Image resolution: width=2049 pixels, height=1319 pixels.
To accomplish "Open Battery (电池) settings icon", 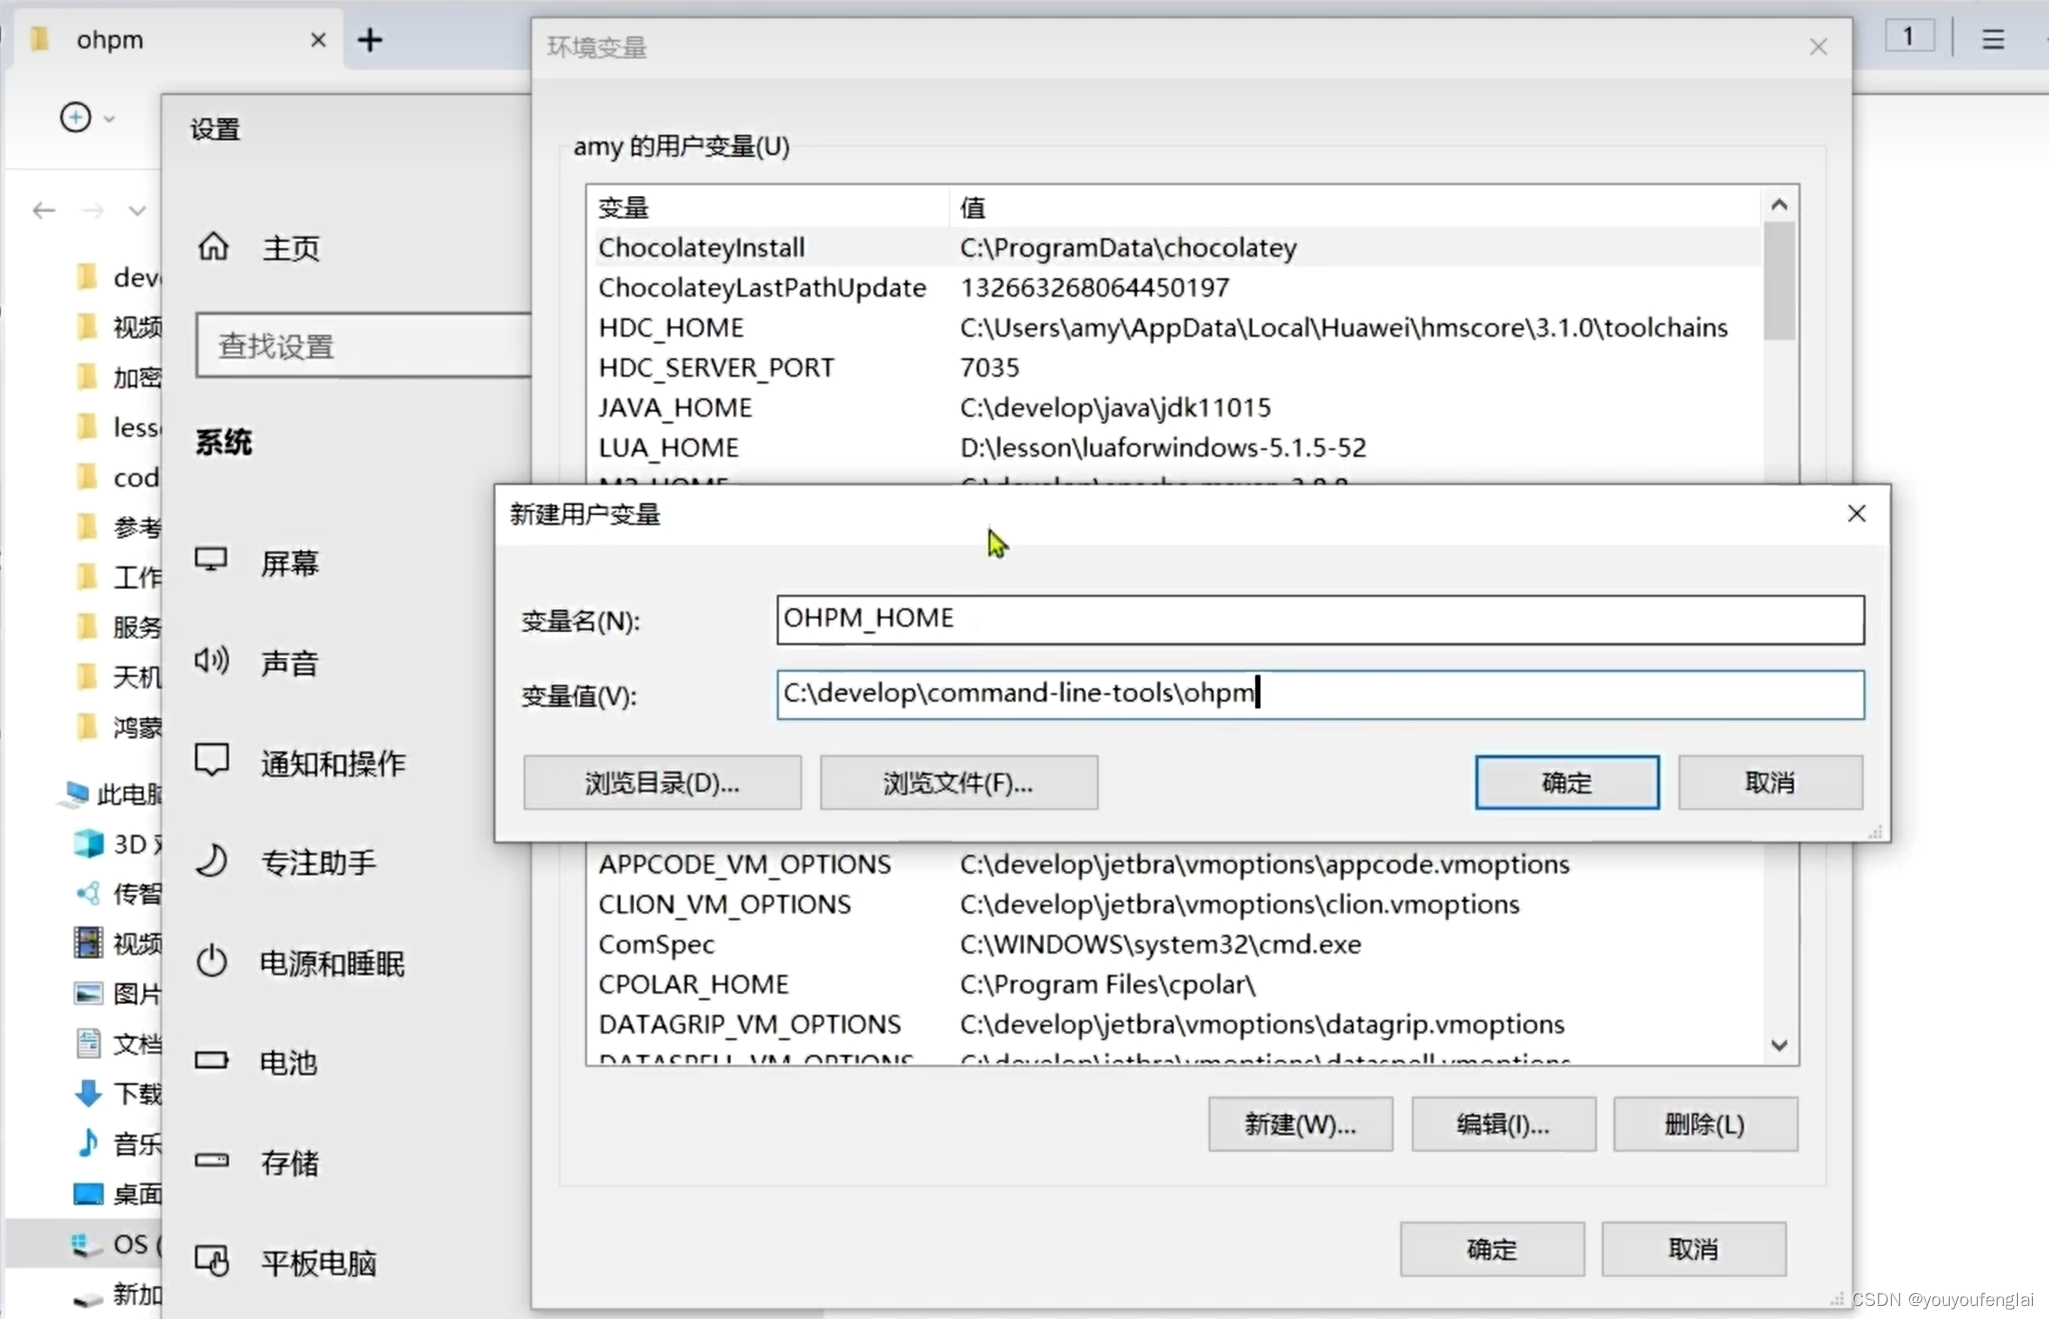I will click(211, 1060).
